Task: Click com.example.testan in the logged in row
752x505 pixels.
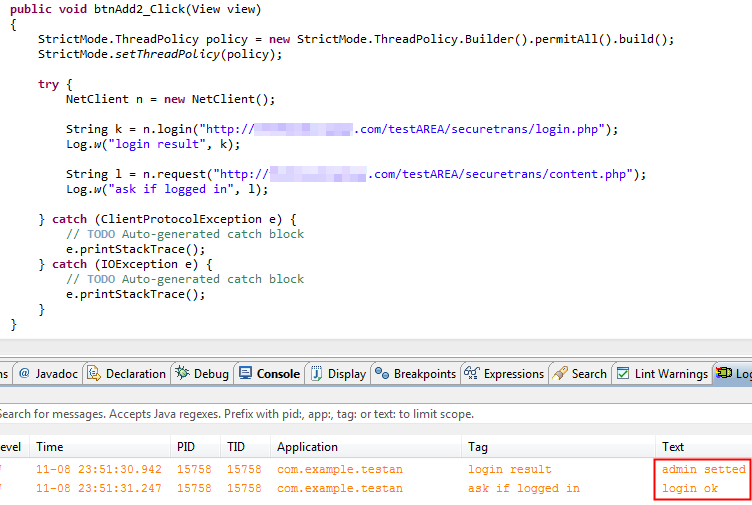Action: (x=340, y=488)
